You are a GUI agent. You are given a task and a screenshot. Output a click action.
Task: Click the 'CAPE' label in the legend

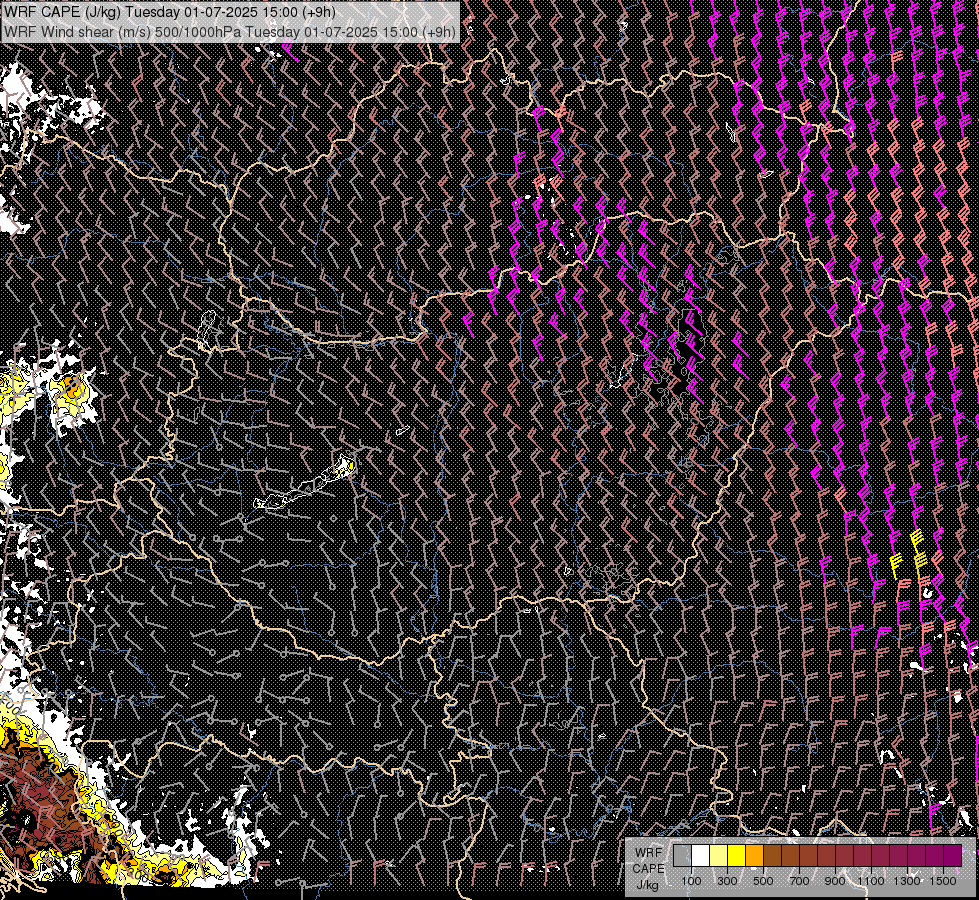pos(648,869)
